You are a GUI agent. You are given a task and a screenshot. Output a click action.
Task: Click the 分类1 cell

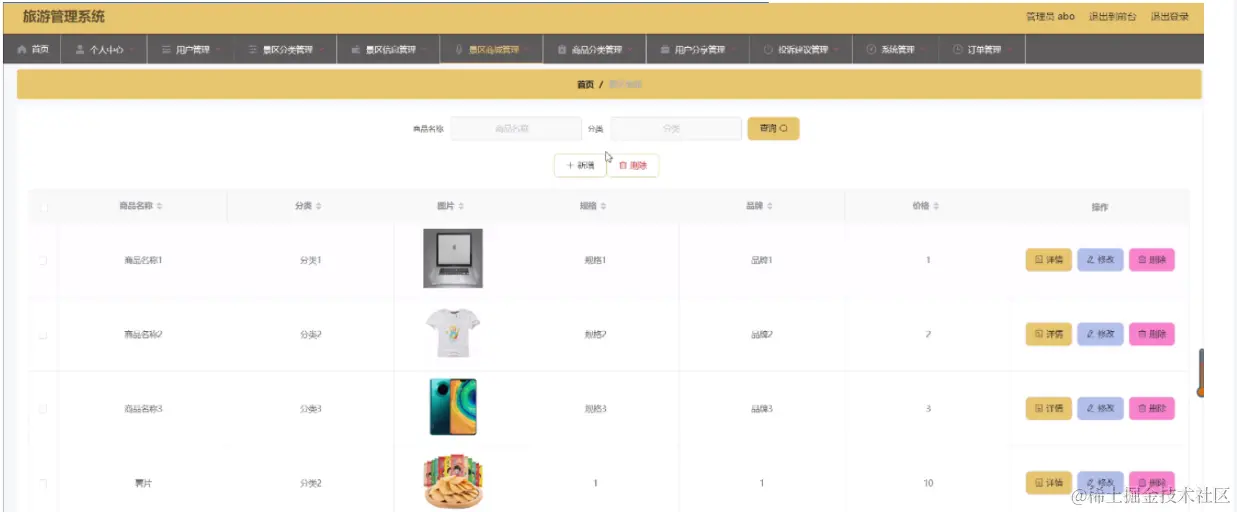[x=311, y=260]
